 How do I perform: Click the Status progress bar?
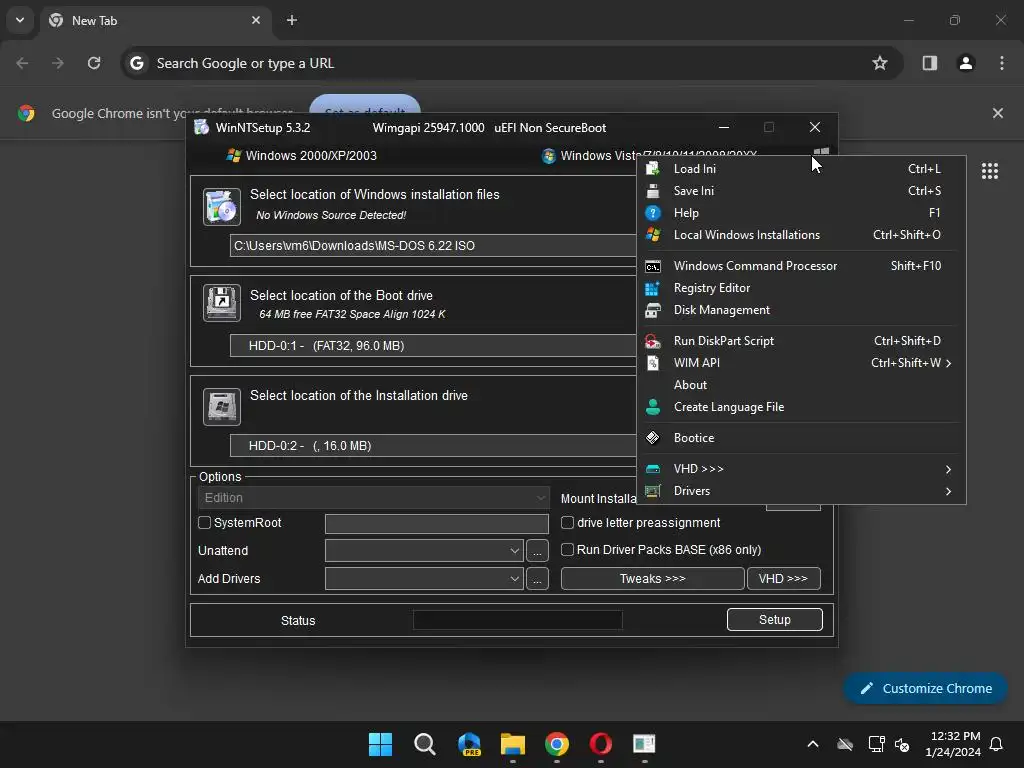[518, 620]
